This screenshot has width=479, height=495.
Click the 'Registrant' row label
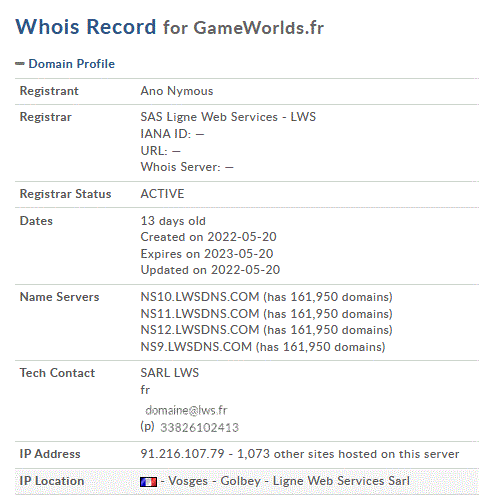click(49, 91)
